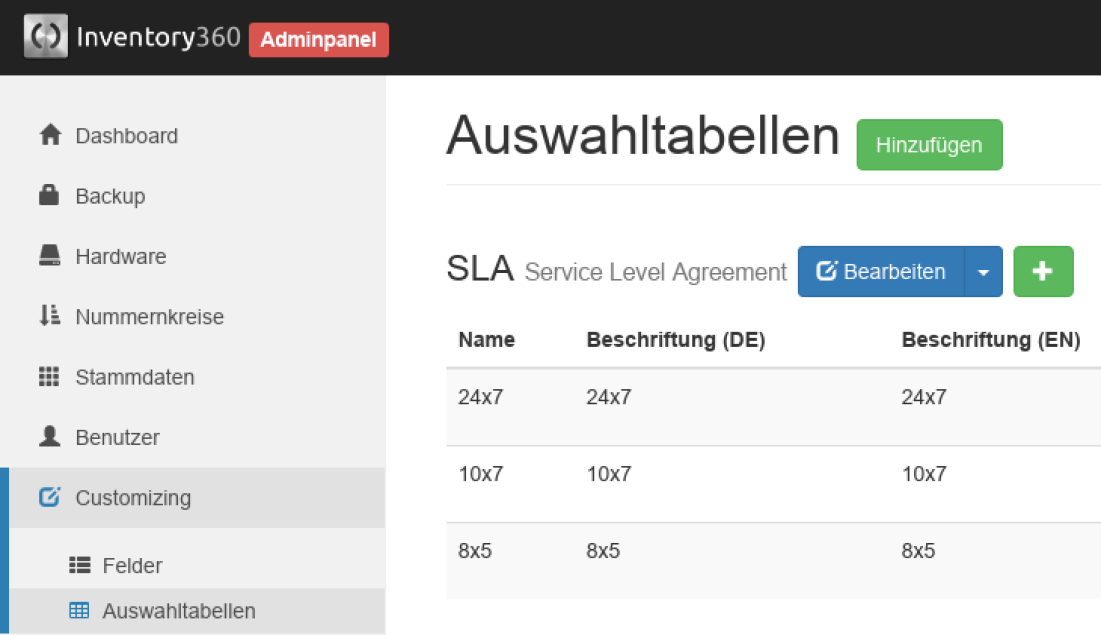Click the Adminpanel badge

(319, 40)
